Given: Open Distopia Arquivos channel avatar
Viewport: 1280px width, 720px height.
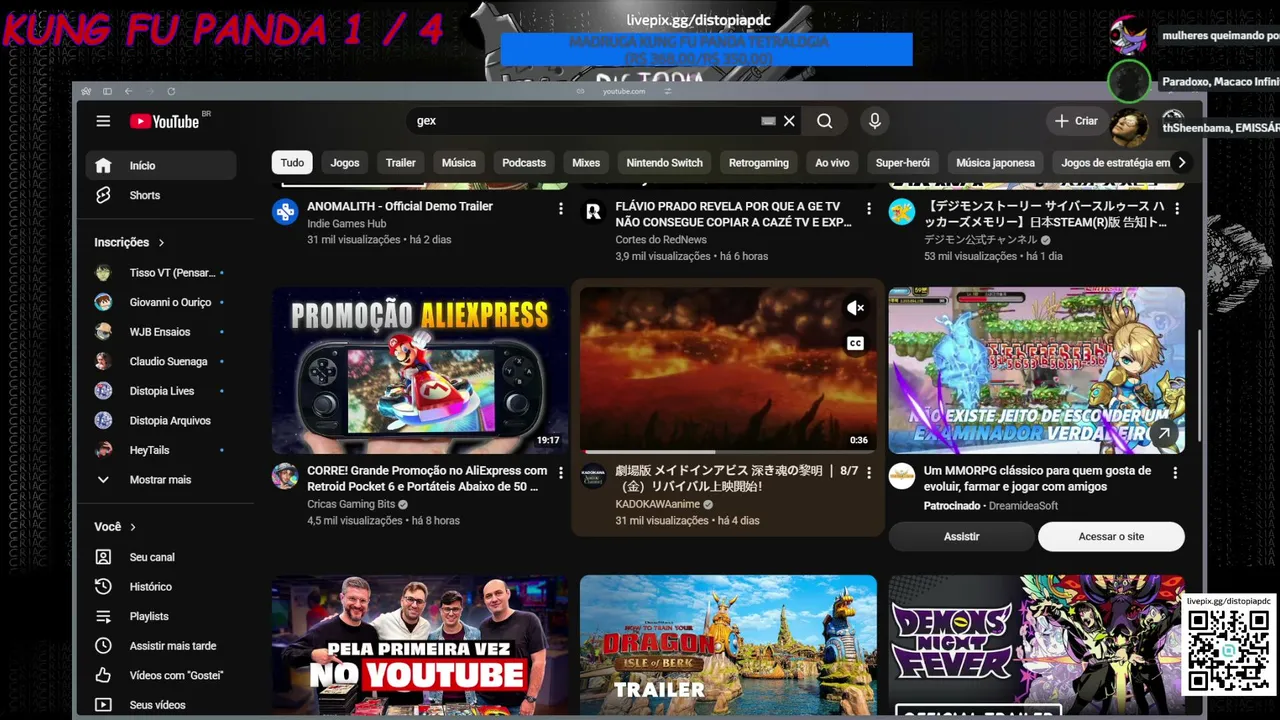Looking at the screenshot, I should pyautogui.click(x=103, y=421).
